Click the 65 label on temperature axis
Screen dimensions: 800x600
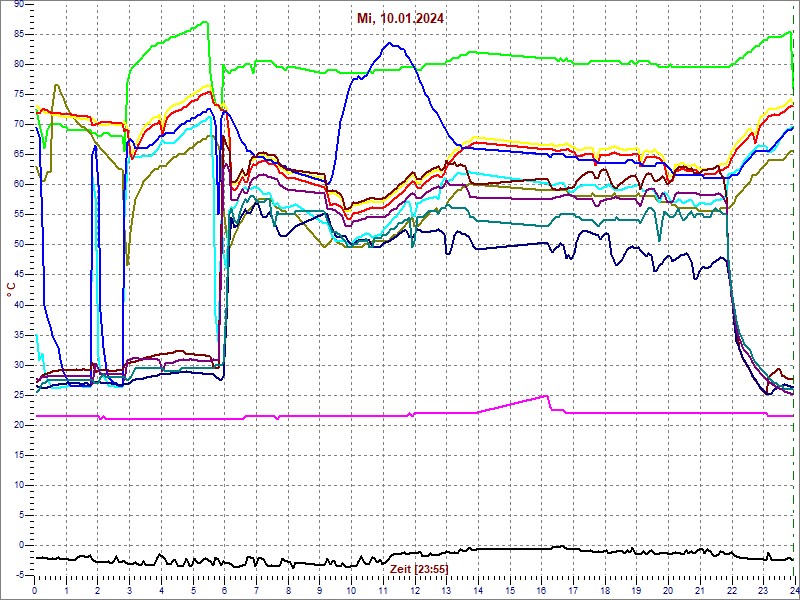click(19, 155)
